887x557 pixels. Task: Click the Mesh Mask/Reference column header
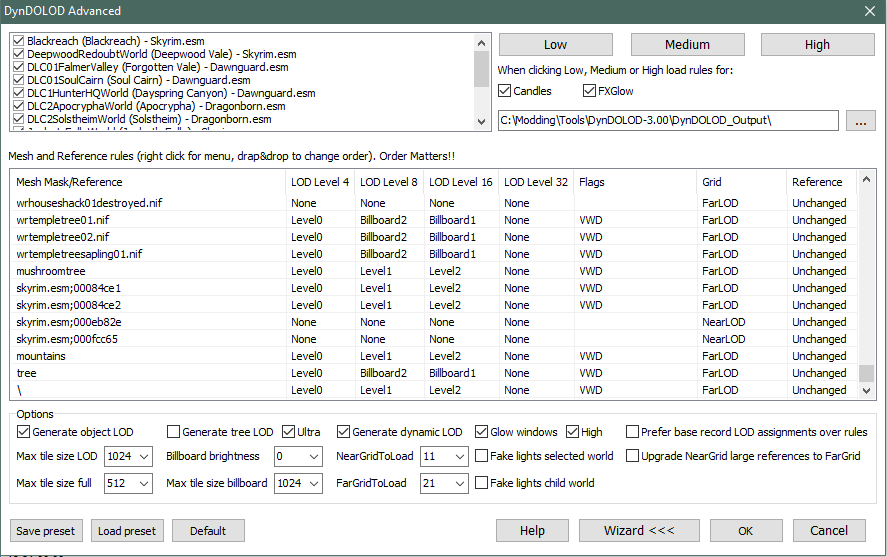(x=148, y=182)
